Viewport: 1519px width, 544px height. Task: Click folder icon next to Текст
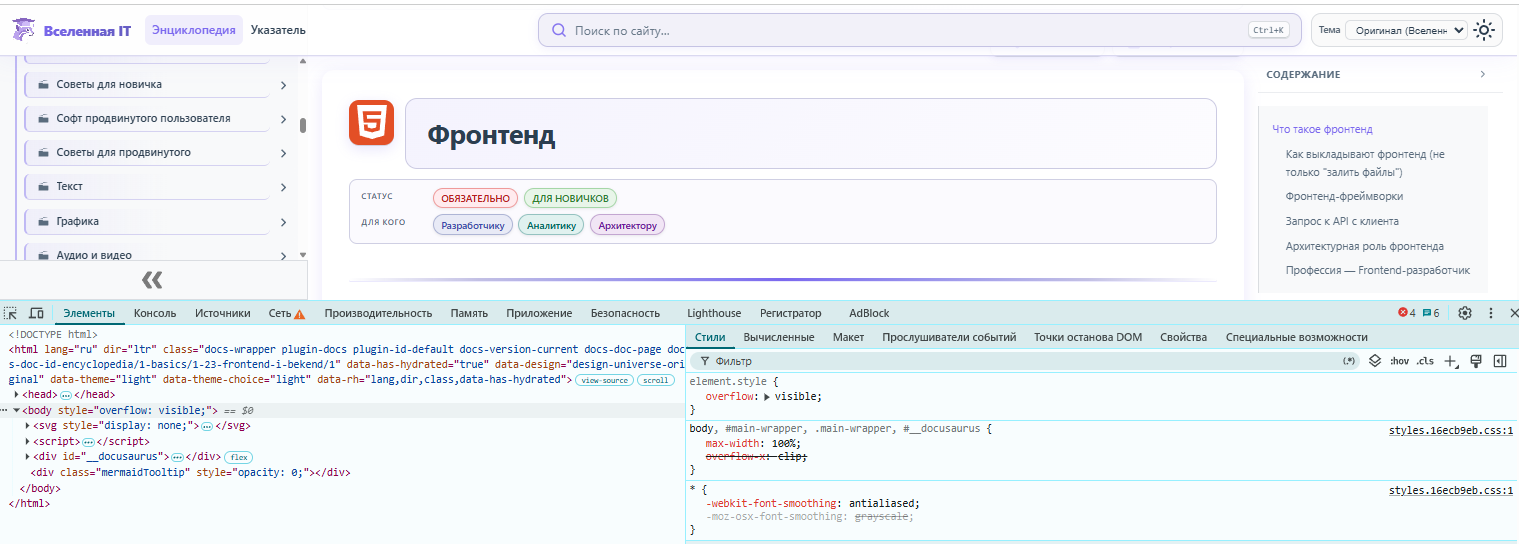click(44, 187)
